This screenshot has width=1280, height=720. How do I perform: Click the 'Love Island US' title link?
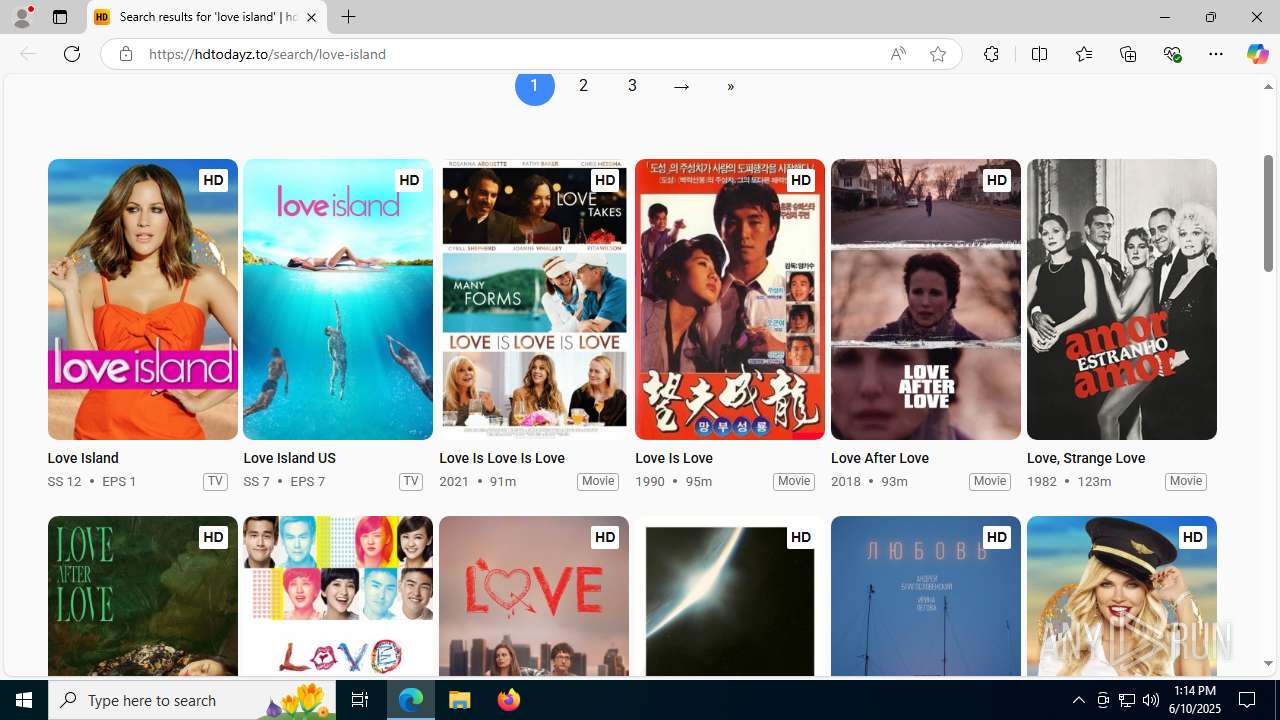click(x=289, y=458)
